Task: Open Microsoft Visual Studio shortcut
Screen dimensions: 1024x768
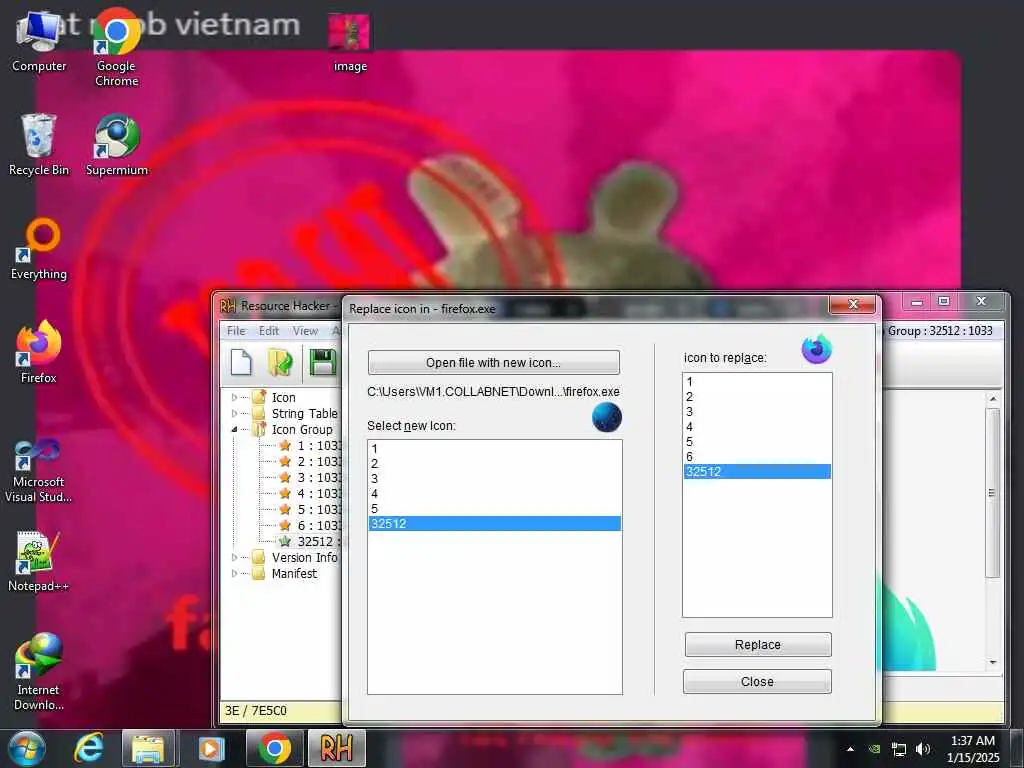Action: [39, 471]
